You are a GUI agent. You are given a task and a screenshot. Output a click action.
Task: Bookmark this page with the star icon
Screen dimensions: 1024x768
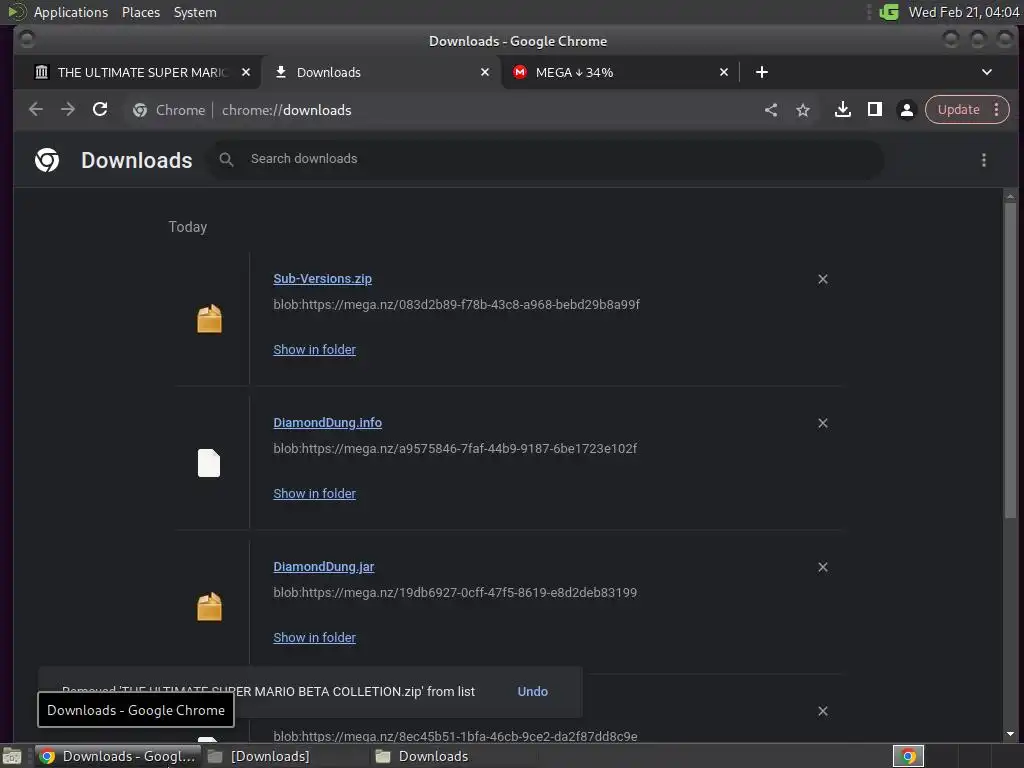803,110
